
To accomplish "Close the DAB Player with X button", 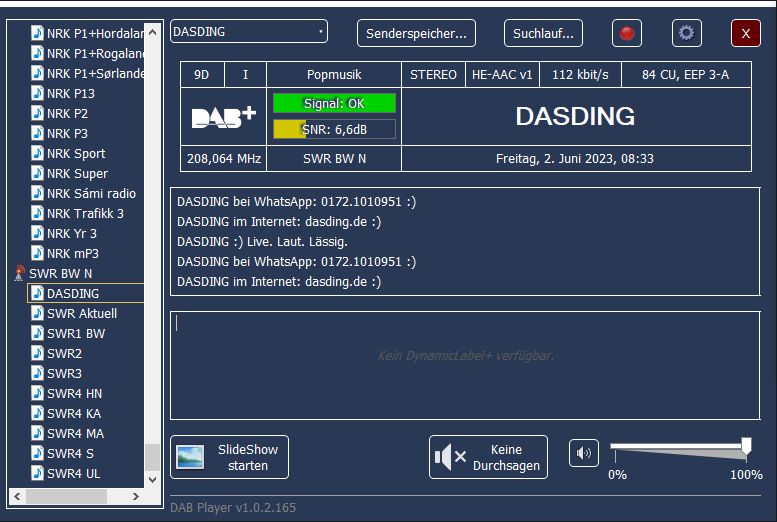I will point(745,33).
